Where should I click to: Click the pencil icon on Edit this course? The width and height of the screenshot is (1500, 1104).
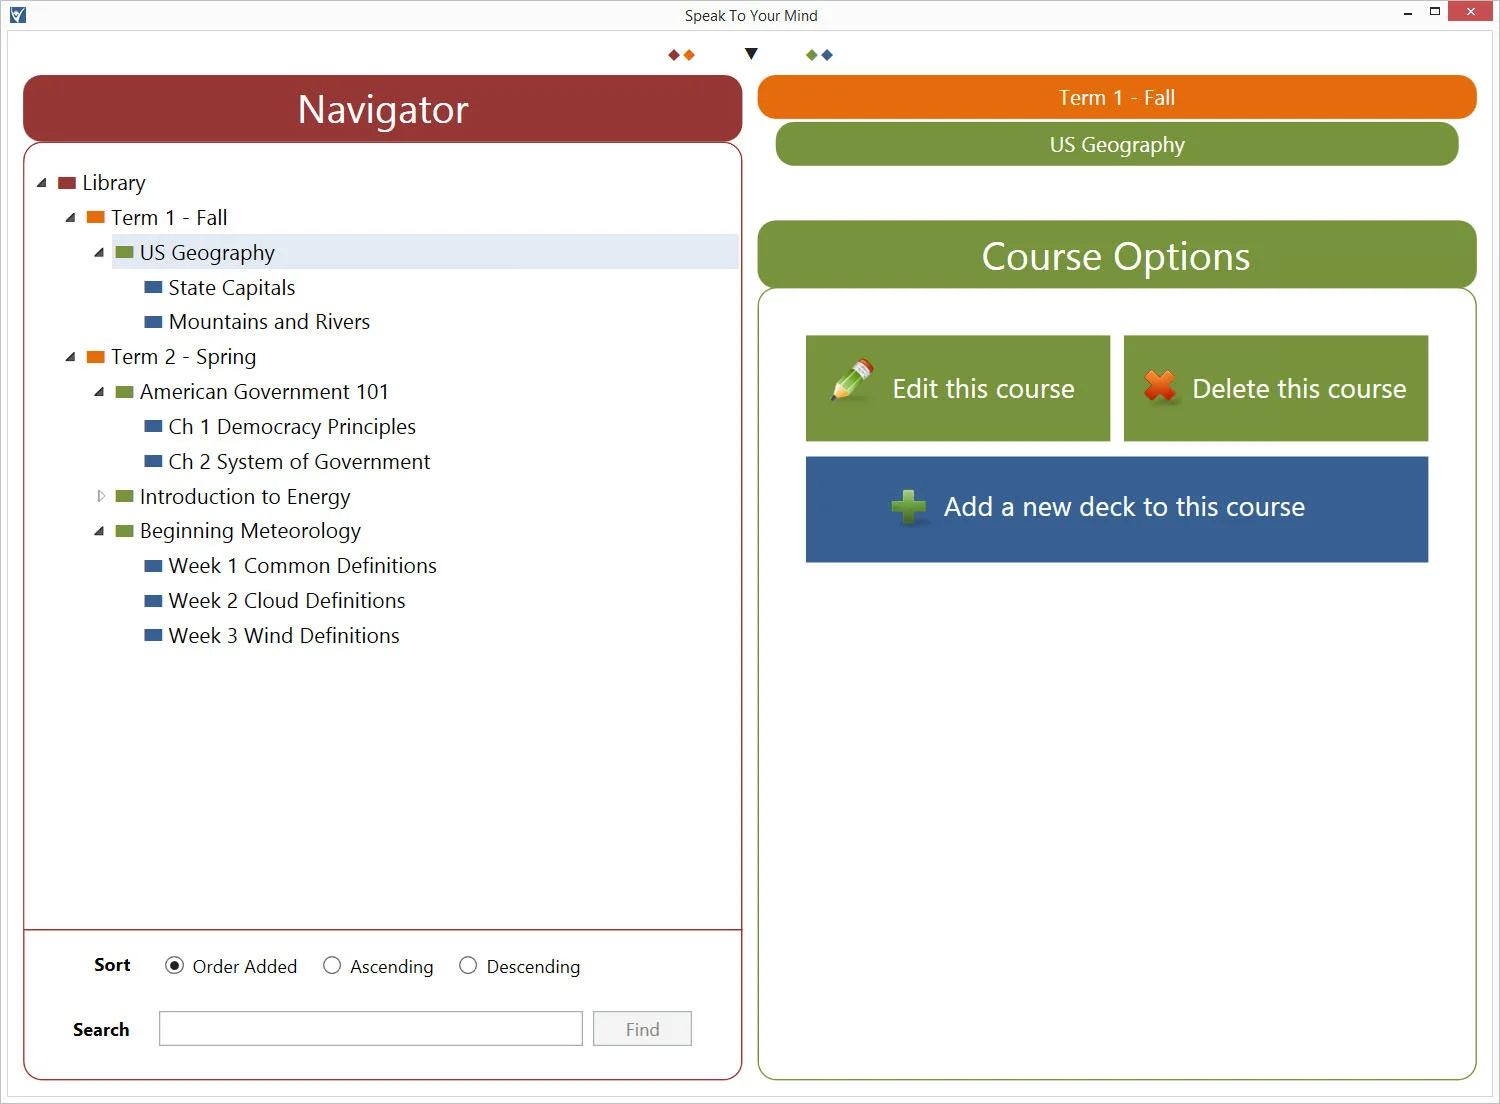coord(852,381)
